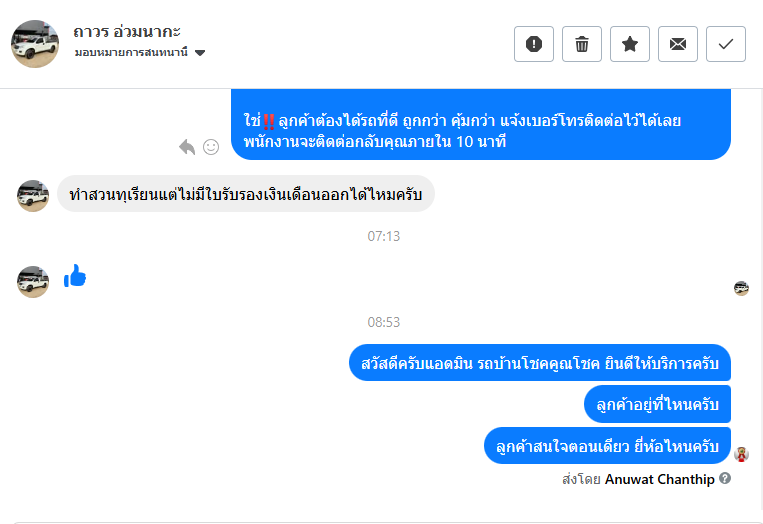The image size is (763, 524).
Task: Click sender name Anuwat Chanthip
Action: tap(659, 479)
